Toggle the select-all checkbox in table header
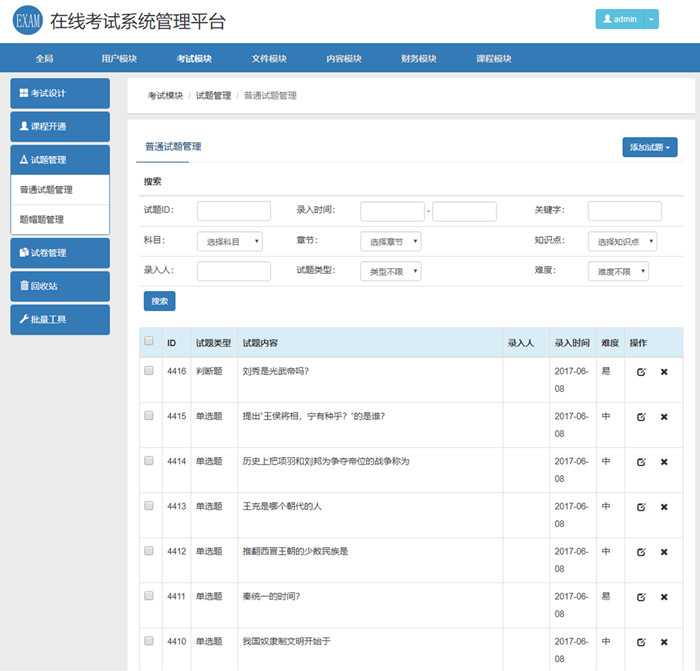This screenshot has width=700, height=671. (x=149, y=341)
